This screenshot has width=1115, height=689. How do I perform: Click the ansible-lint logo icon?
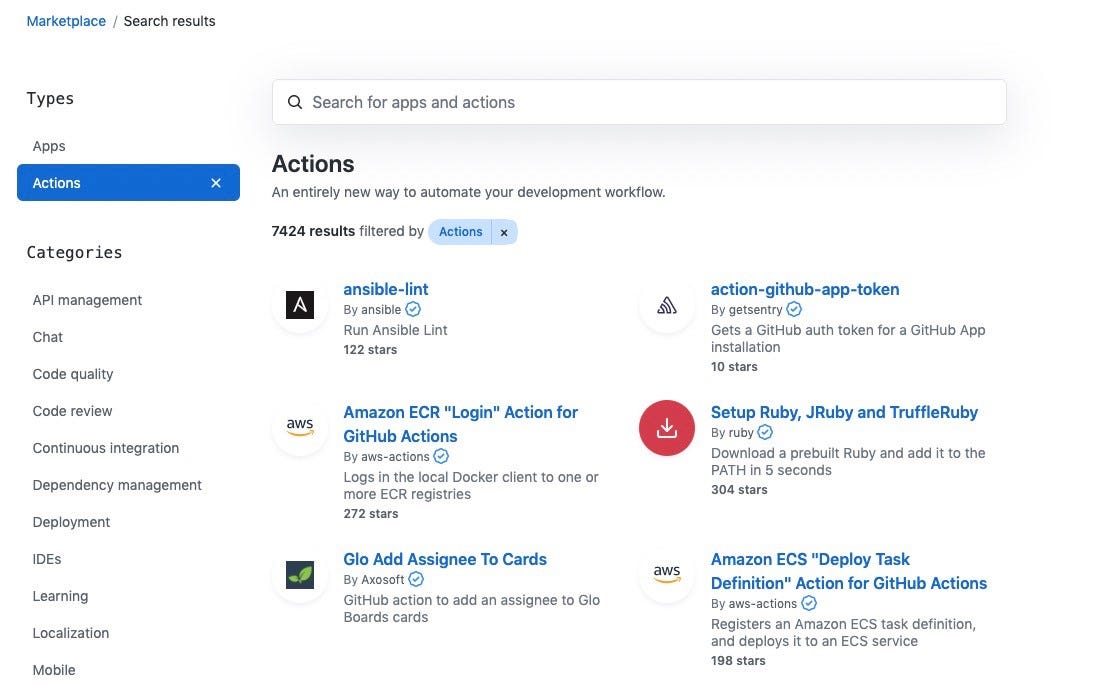click(300, 305)
